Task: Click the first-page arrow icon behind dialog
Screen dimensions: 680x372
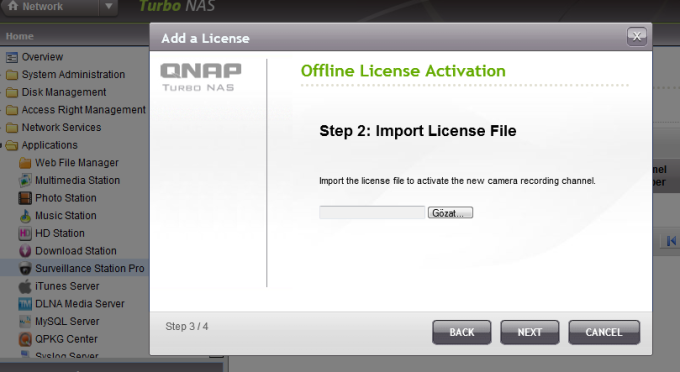Action: [x=671, y=241]
